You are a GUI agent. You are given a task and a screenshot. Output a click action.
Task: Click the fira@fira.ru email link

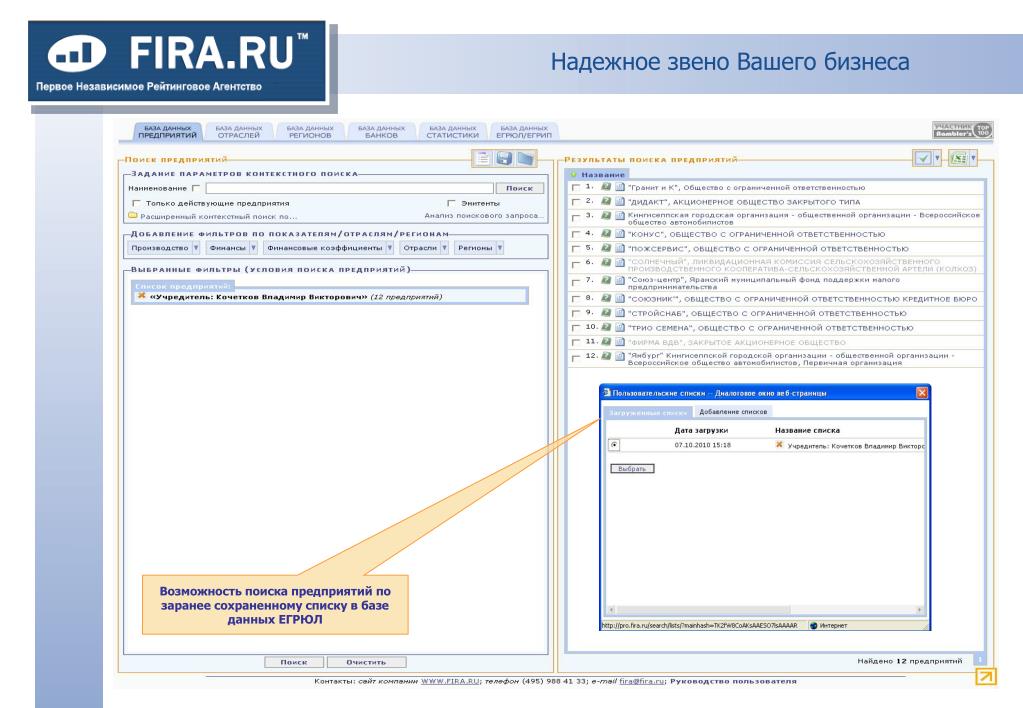coord(641,681)
